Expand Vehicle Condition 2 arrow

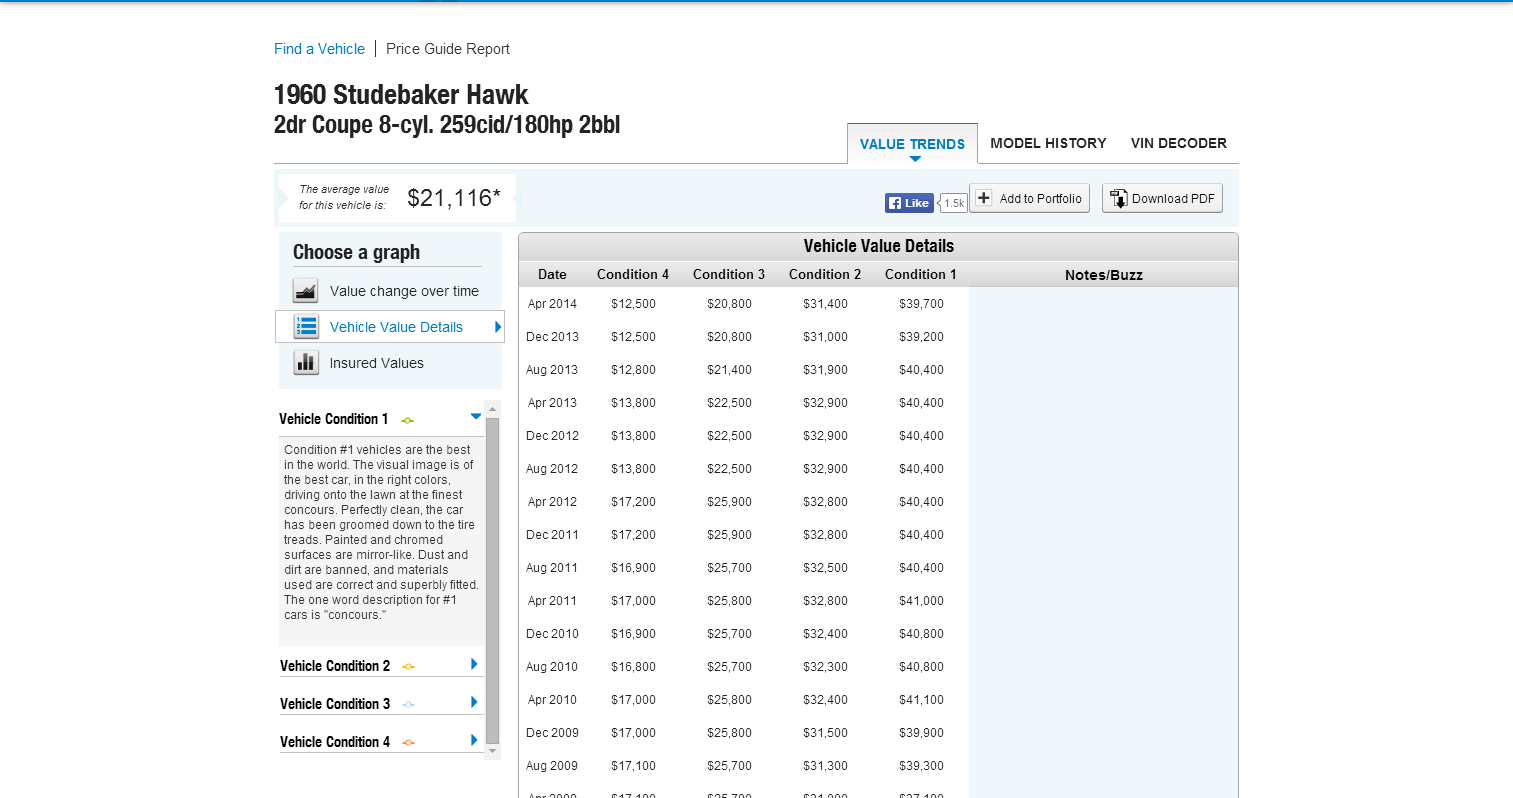[474, 664]
